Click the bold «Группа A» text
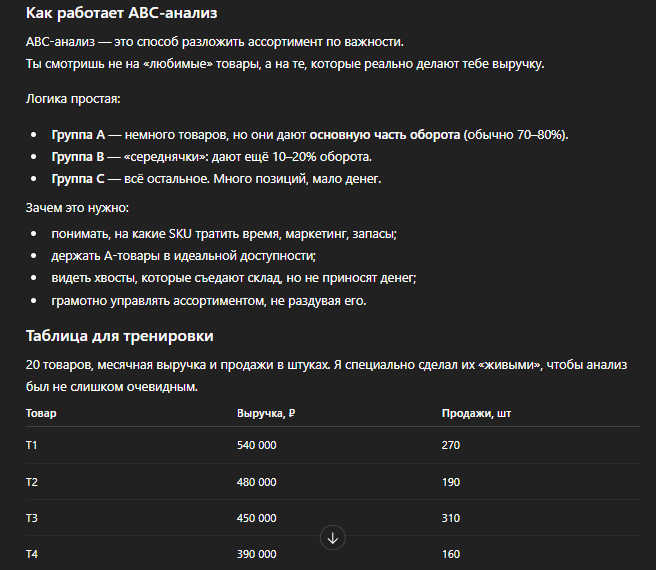Image resolution: width=656 pixels, height=570 pixels. (x=78, y=135)
